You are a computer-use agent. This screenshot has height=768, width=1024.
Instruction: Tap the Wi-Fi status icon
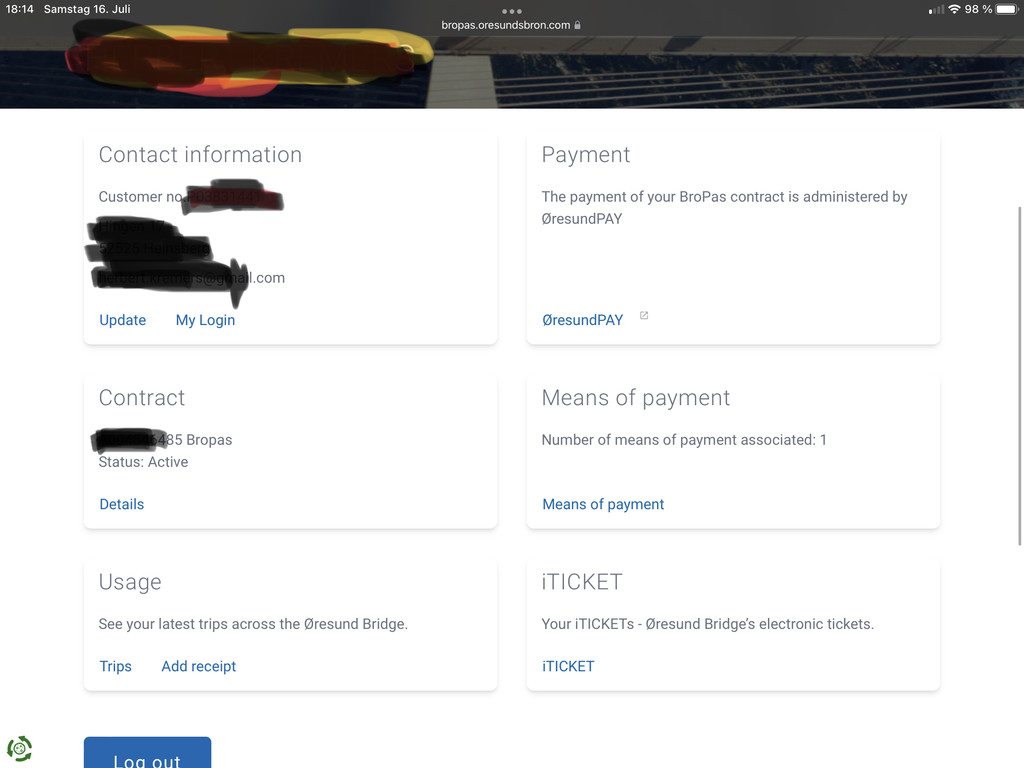pos(954,9)
